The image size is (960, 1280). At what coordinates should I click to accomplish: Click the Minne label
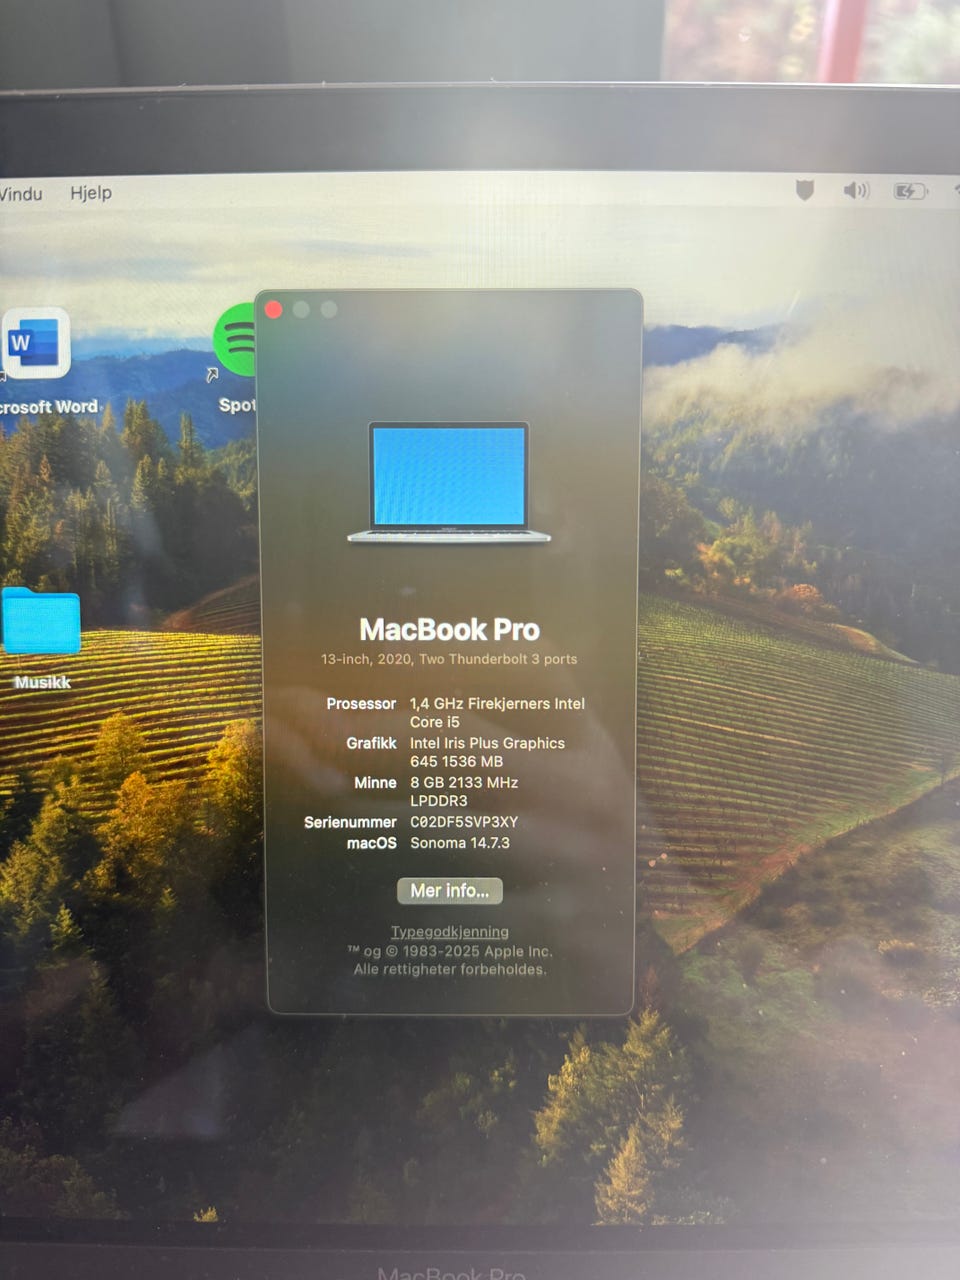click(x=375, y=783)
